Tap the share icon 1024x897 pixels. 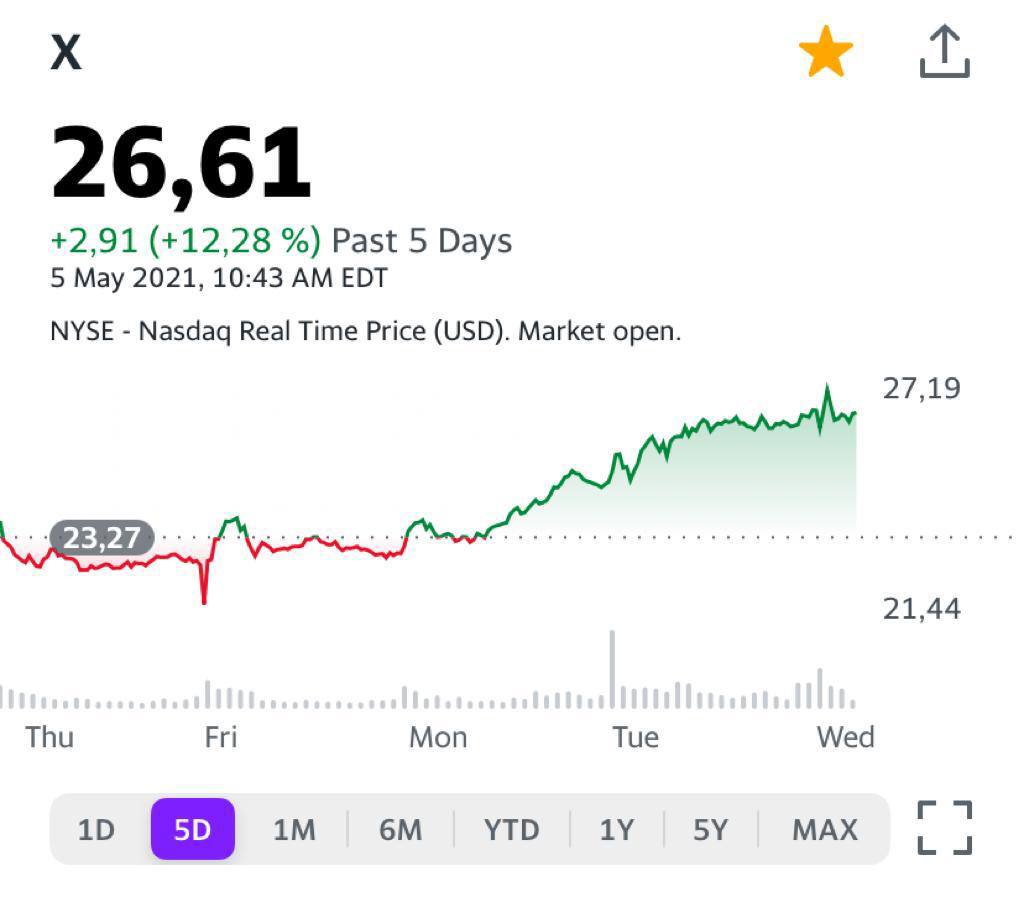point(945,52)
